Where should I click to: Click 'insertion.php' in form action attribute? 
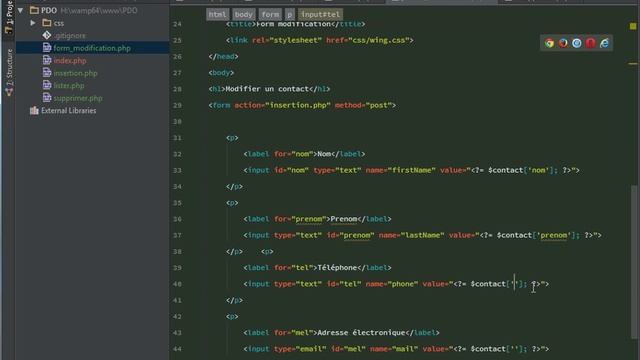pos(298,105)
